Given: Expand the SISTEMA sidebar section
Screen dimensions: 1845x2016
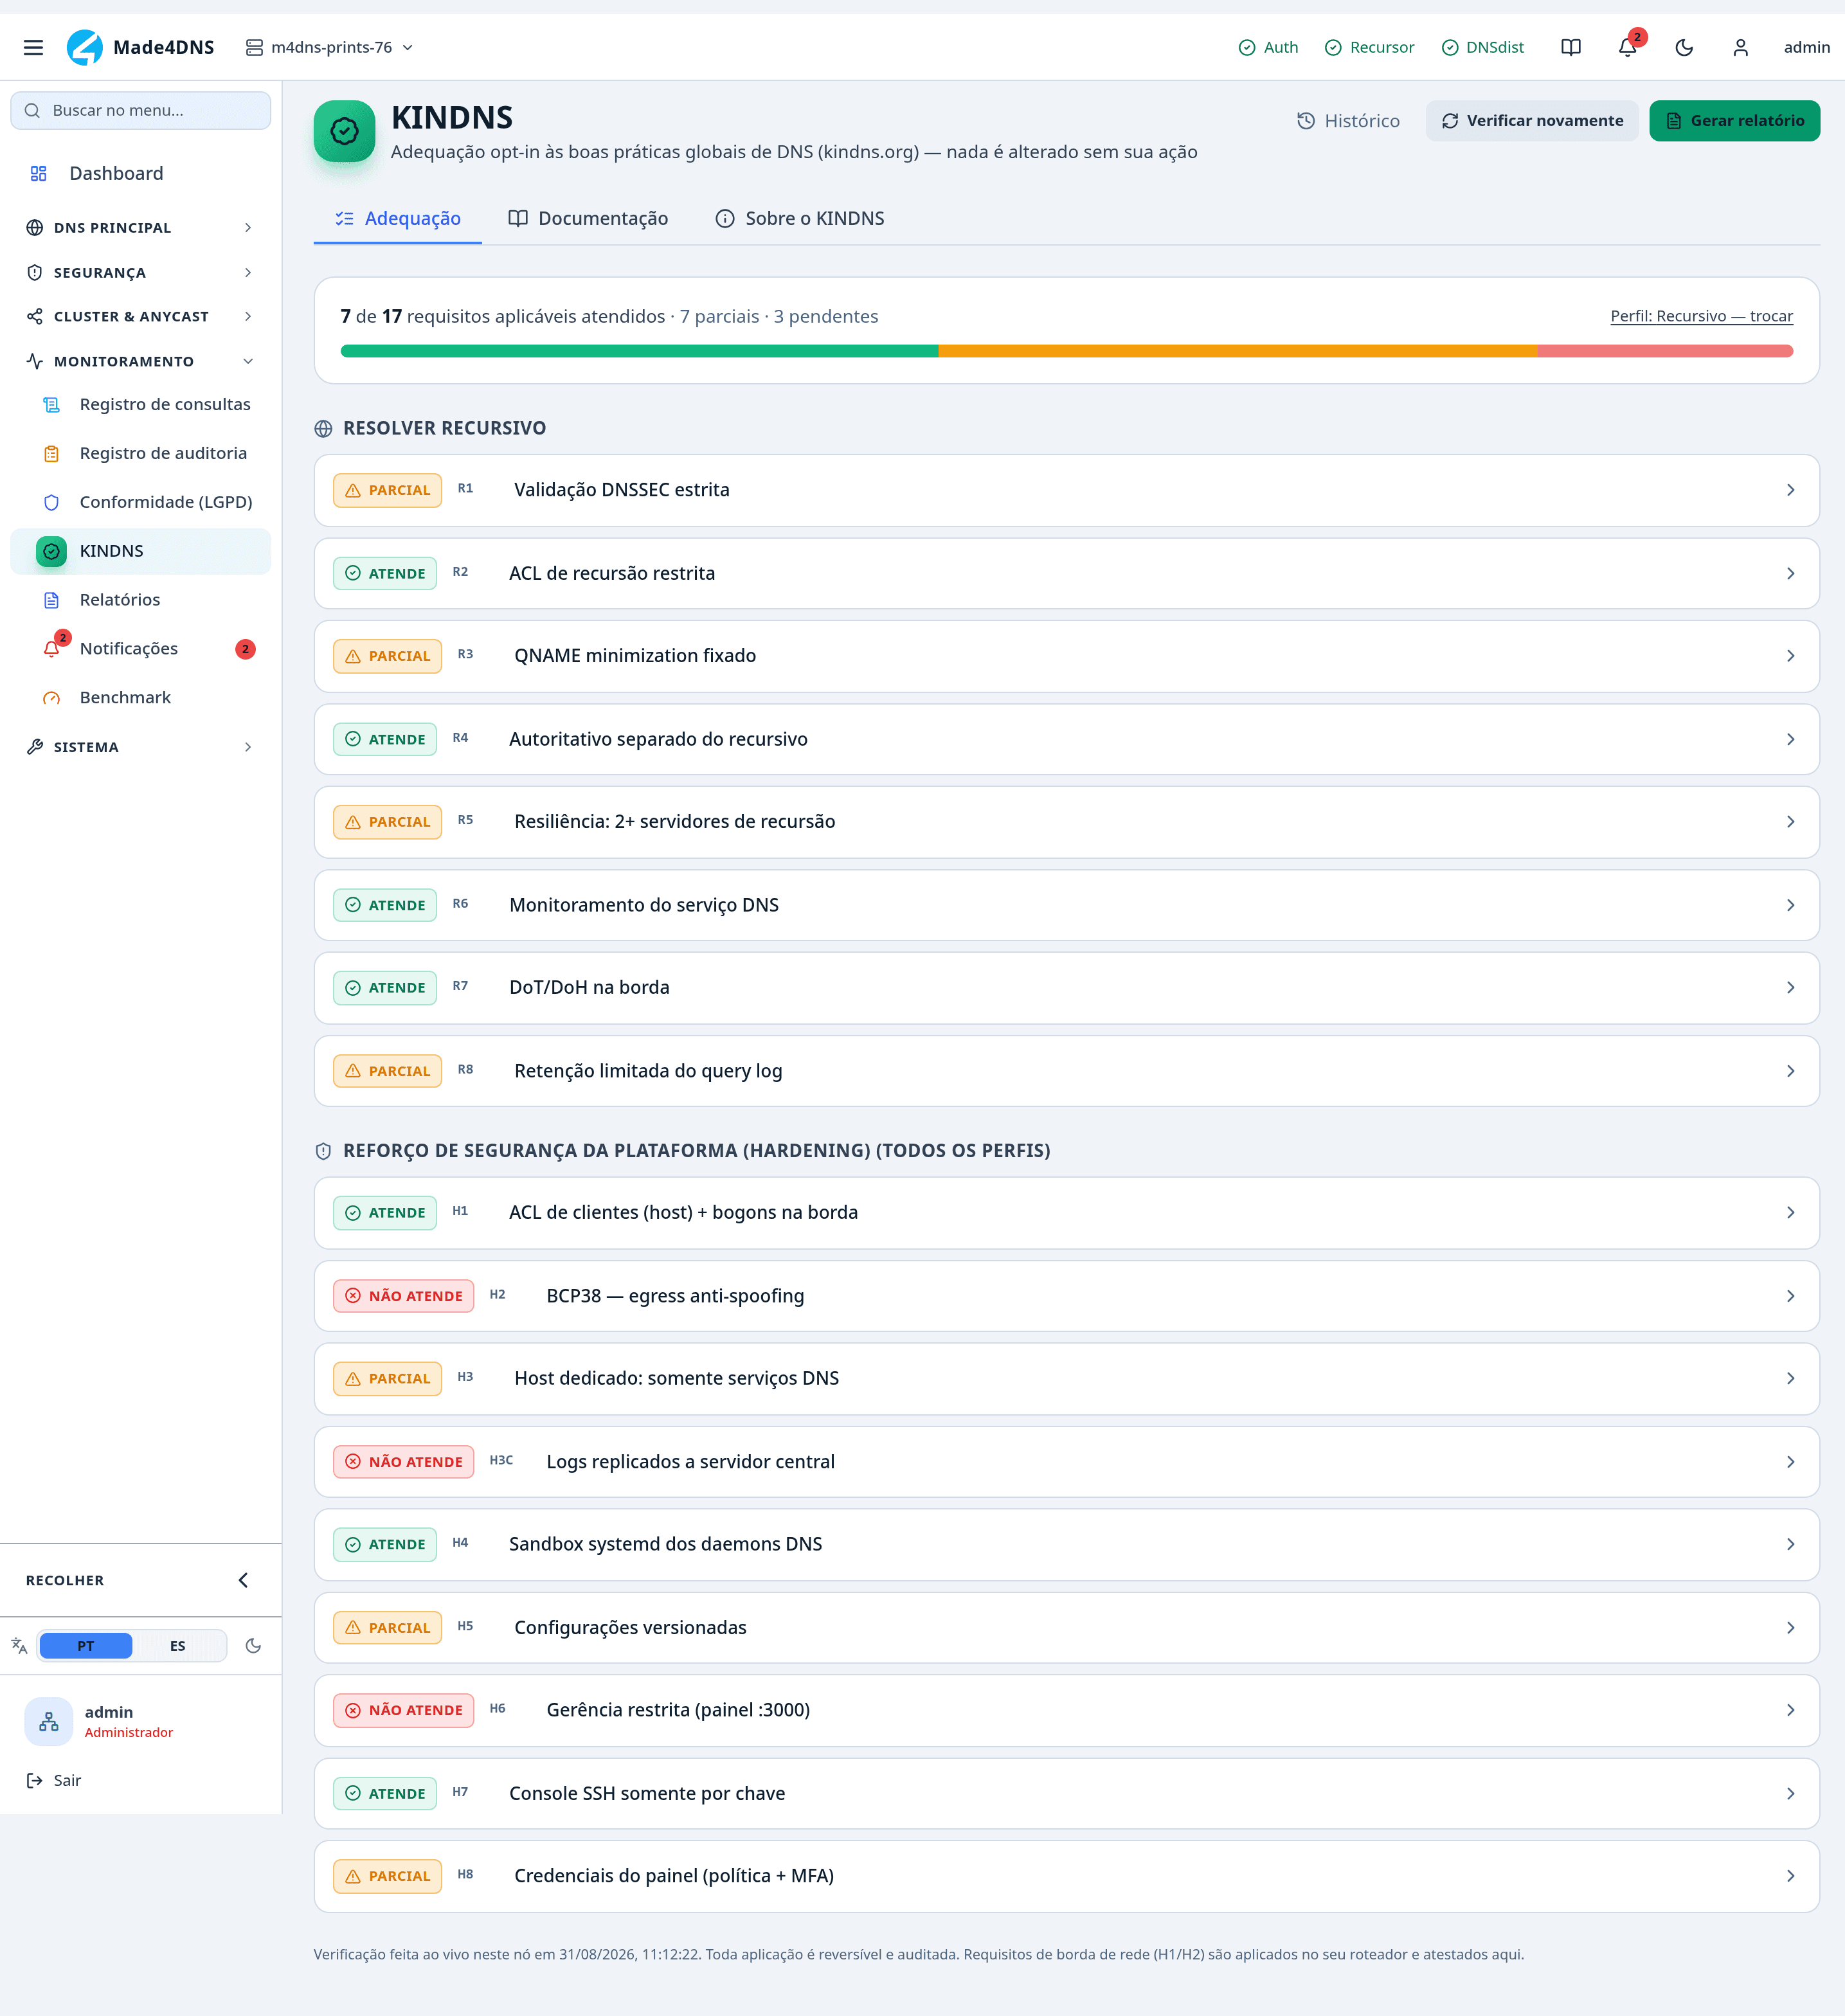Looking at the screenshot, I should (141, 747).
